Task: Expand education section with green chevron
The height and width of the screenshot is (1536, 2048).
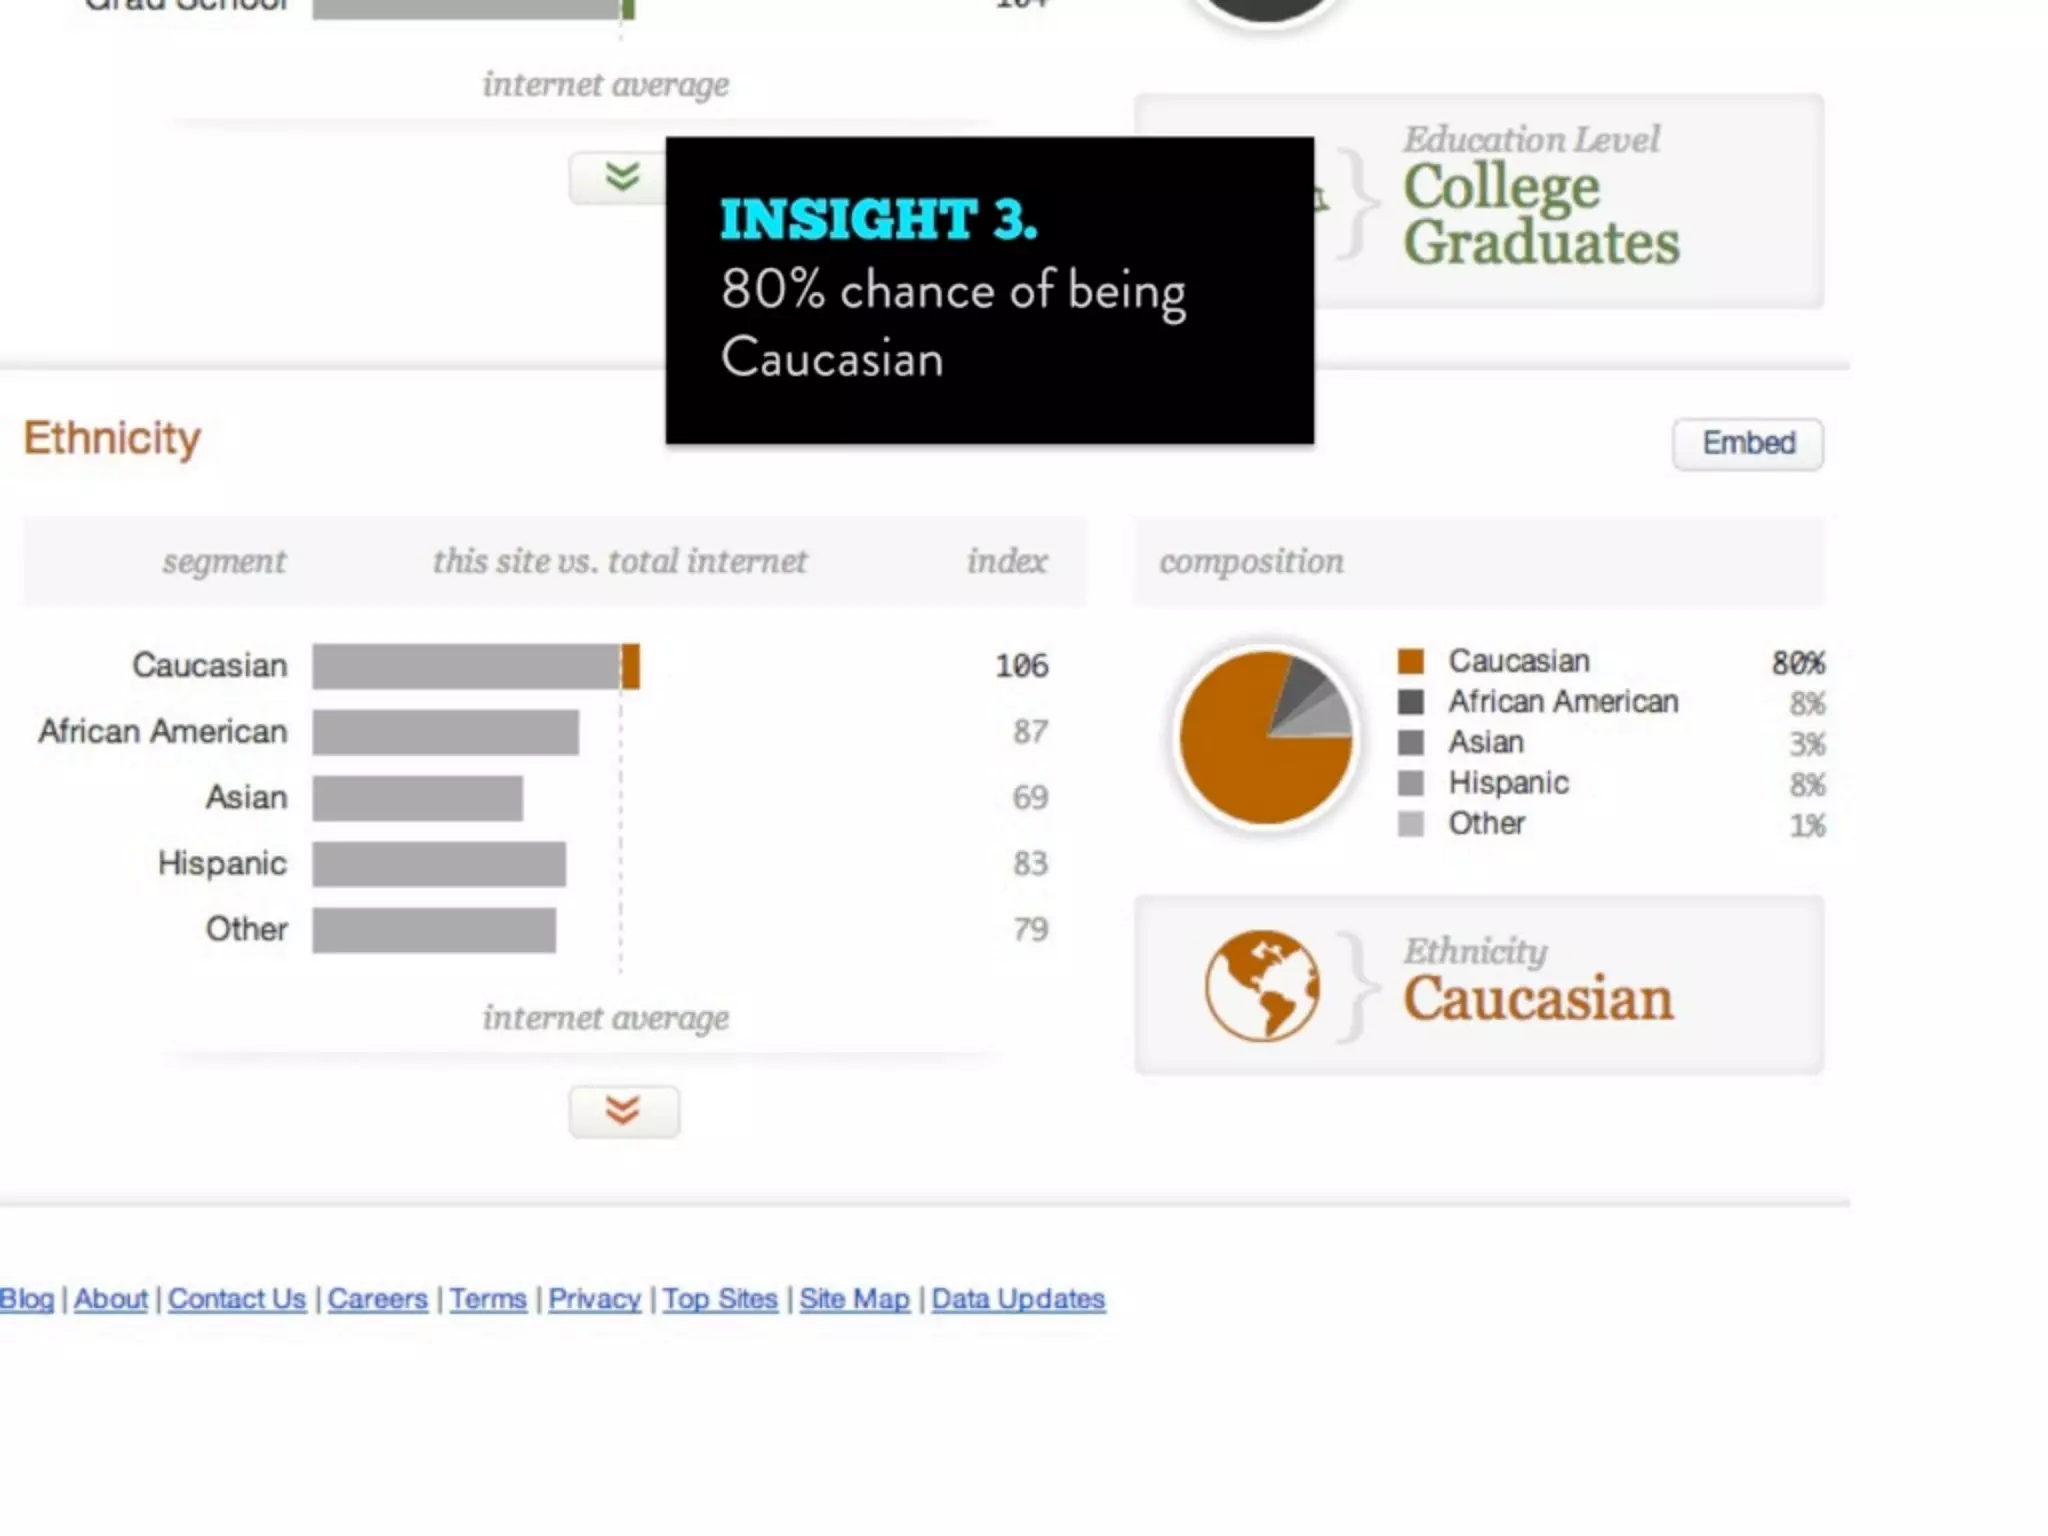Action: click(x=620, y=178)
